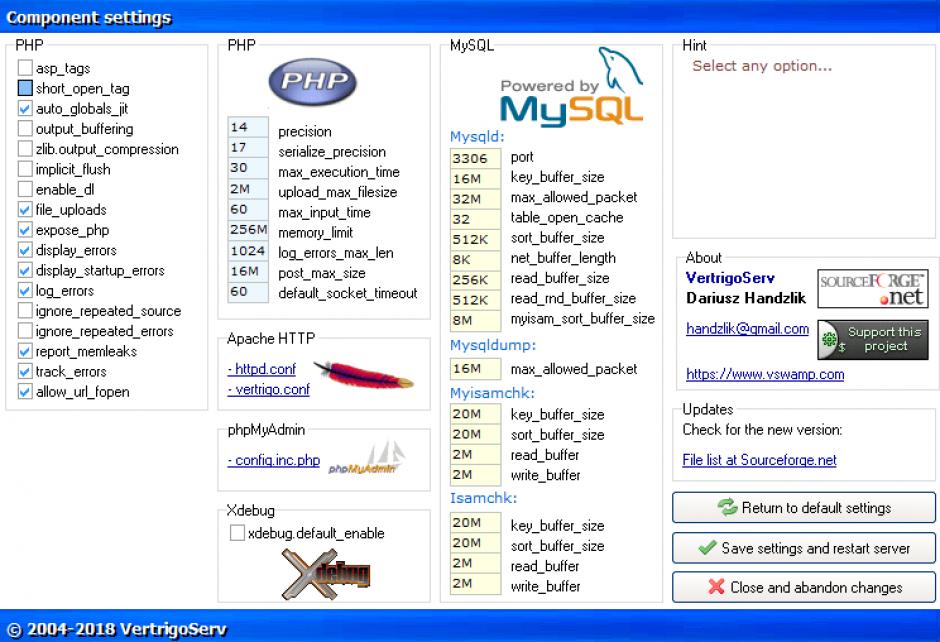
Task: Check the implicit_flush box
Action: [25, 169]
